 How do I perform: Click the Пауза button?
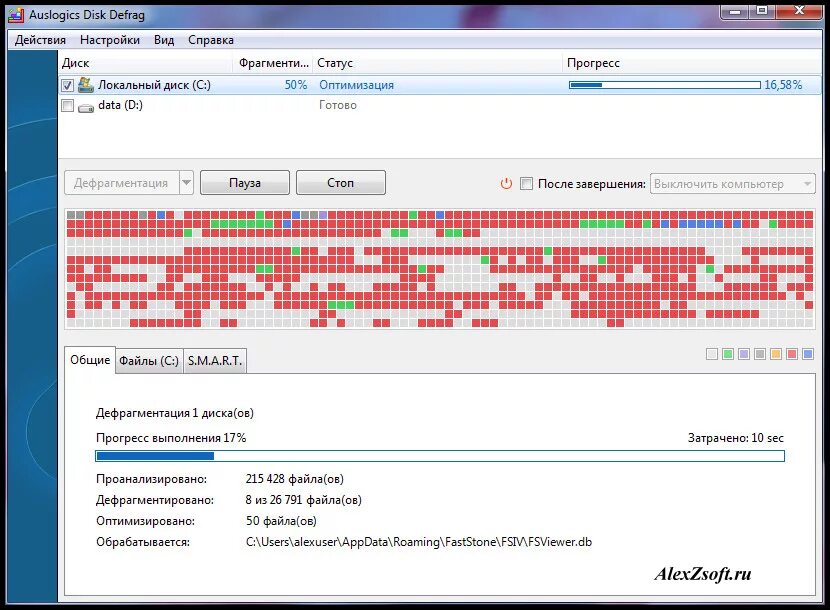point(245,183)
